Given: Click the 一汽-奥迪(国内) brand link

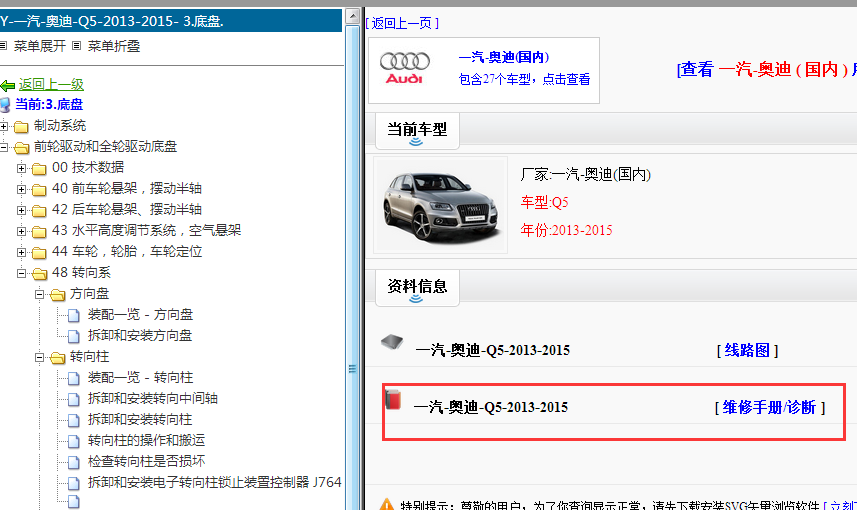Looking at the screenshot, I should (x=503, y=57).
